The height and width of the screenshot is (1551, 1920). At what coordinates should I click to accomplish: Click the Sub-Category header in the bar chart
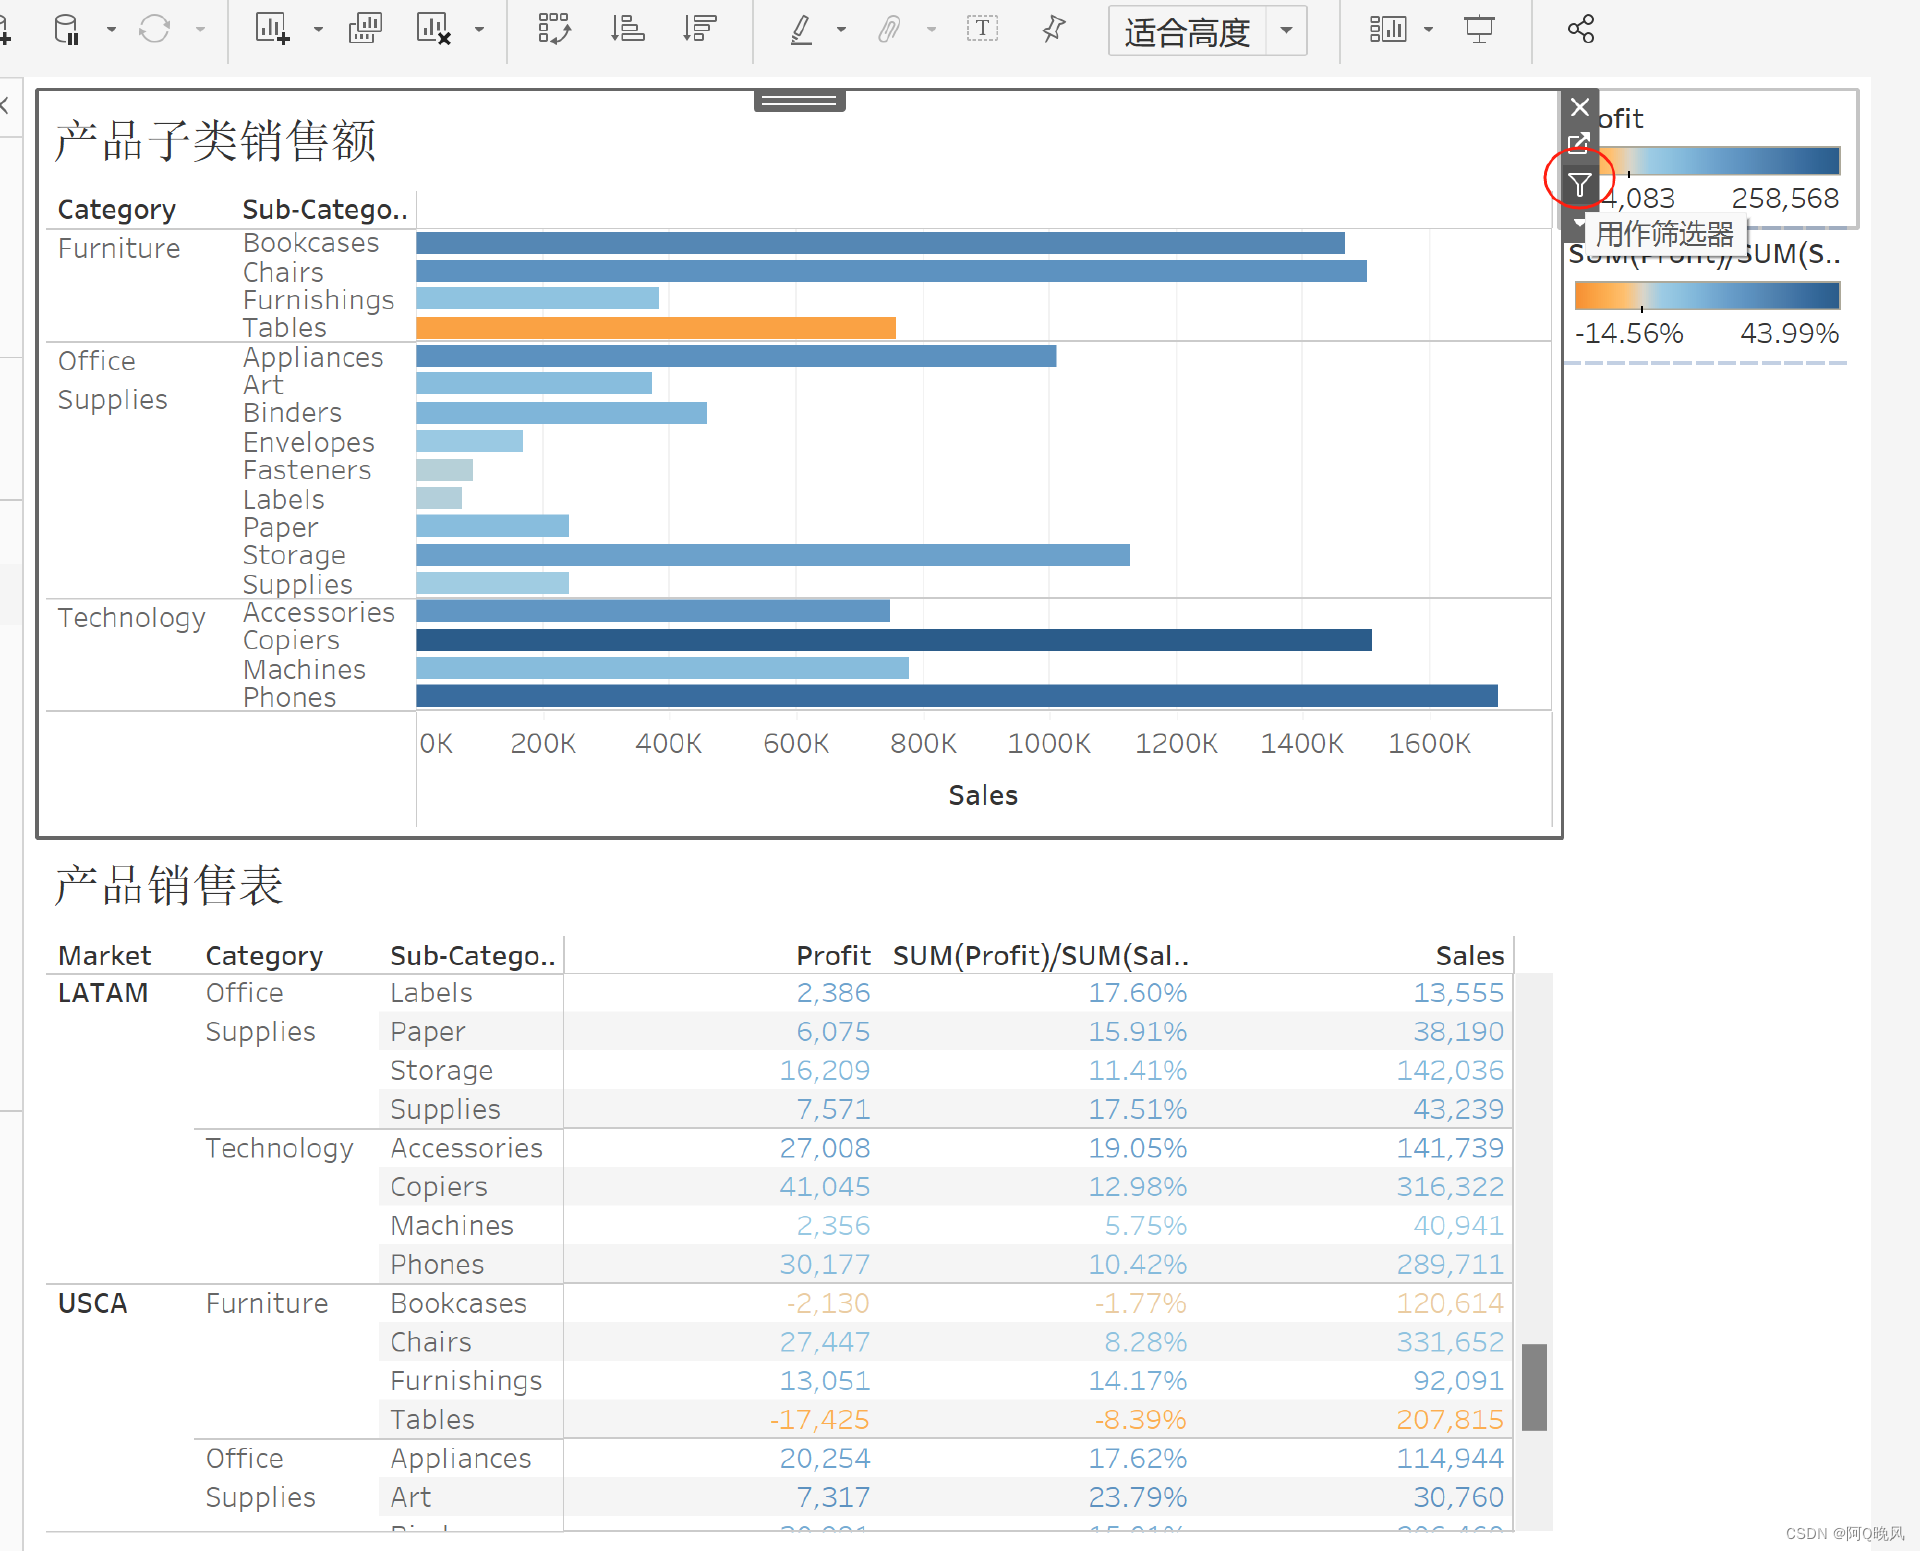[324, 210]
